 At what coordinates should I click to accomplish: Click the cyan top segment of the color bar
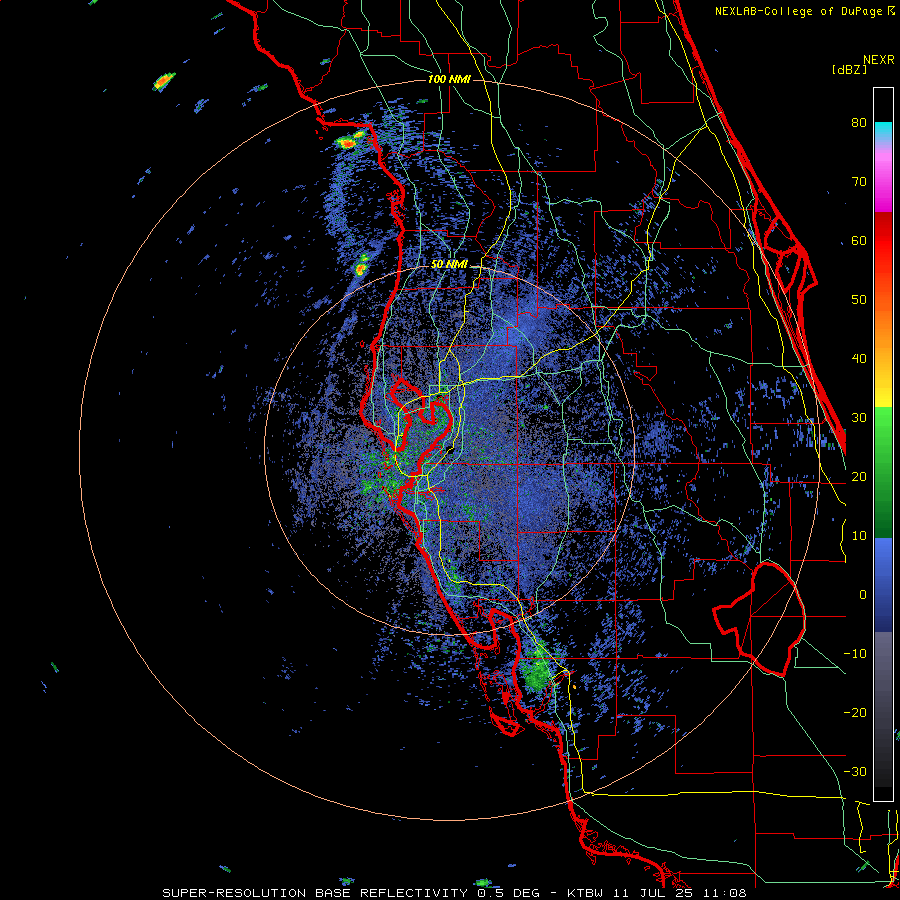point(883,132)
